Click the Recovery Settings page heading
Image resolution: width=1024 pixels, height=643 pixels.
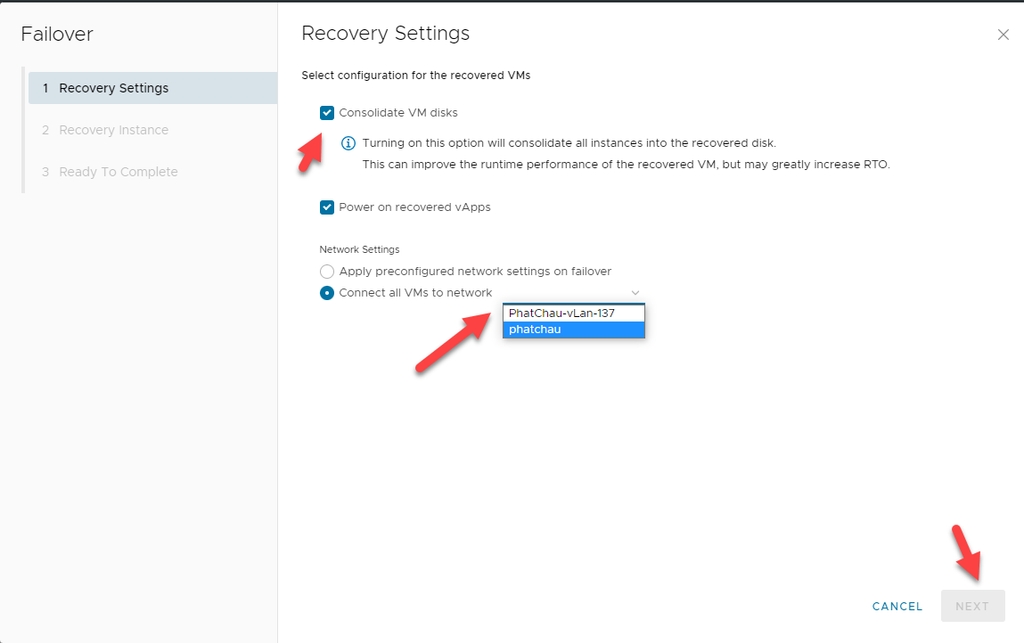tap(385, 33)
